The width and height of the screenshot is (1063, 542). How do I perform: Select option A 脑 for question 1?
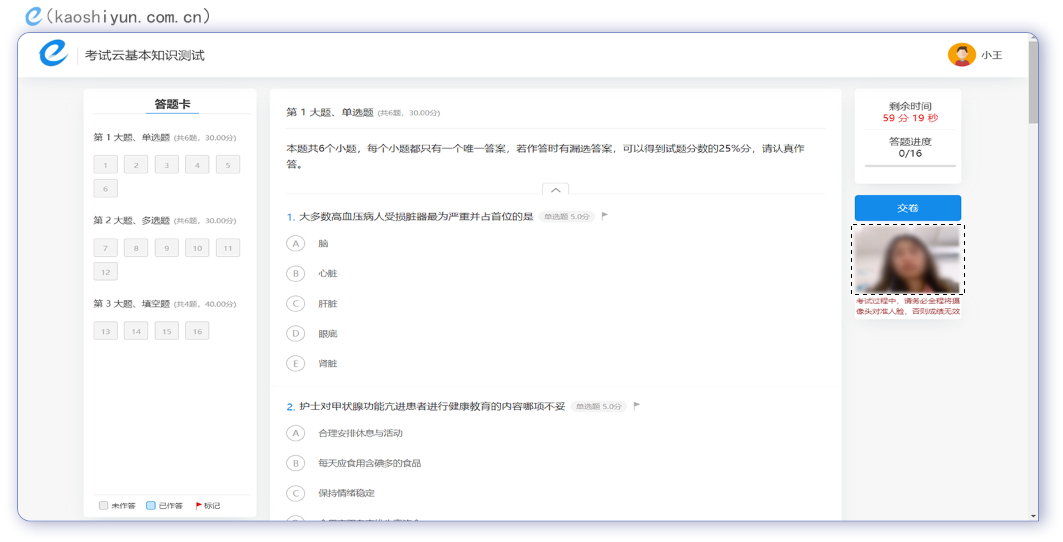click(x=295, y=243)
